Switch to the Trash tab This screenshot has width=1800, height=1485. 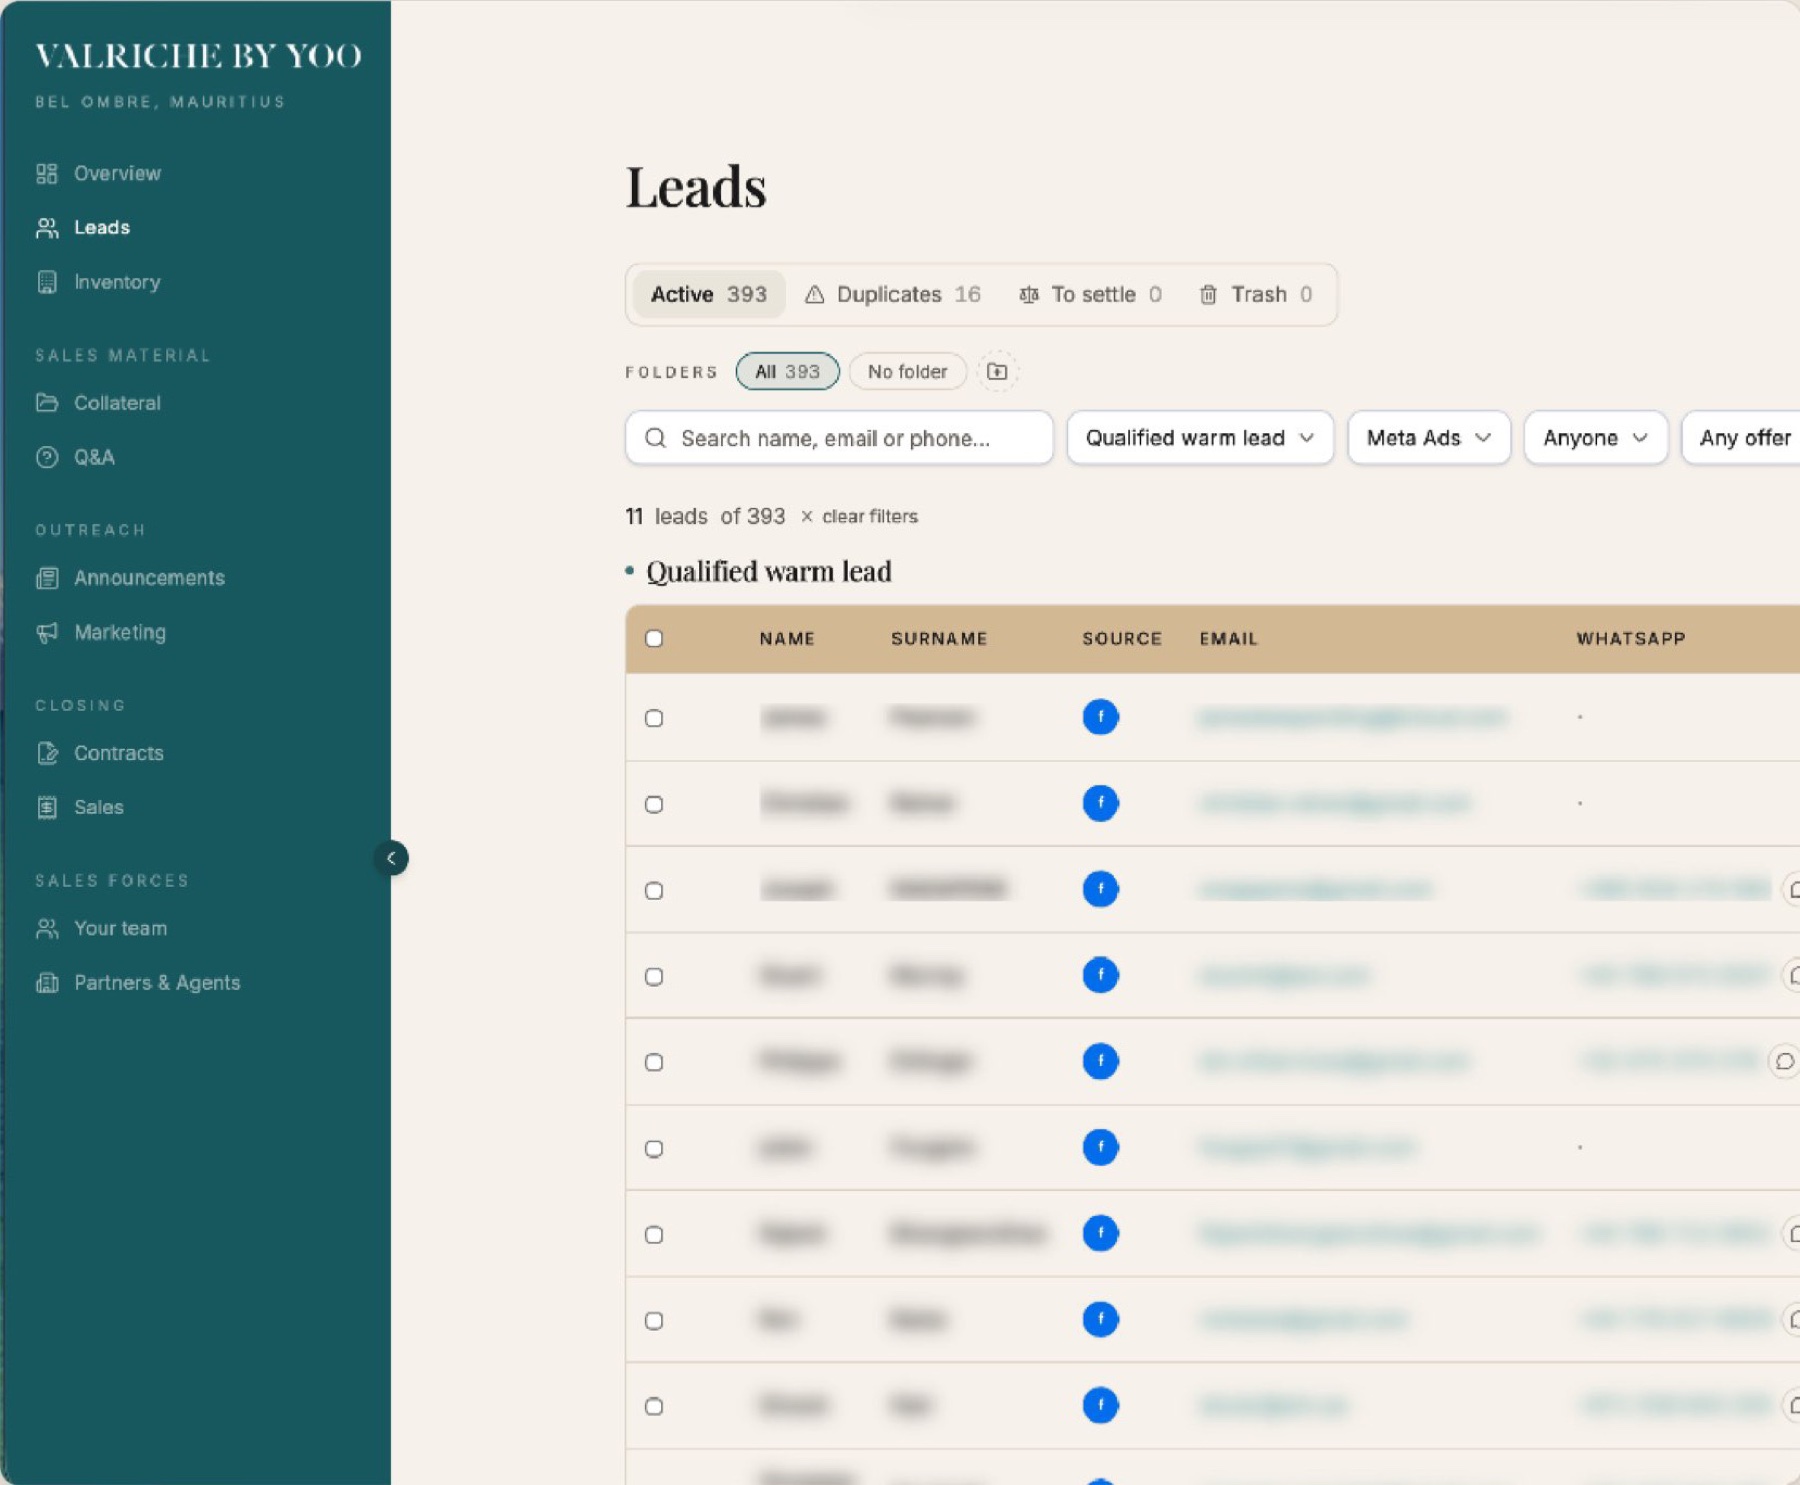(x=1256, y=294)
